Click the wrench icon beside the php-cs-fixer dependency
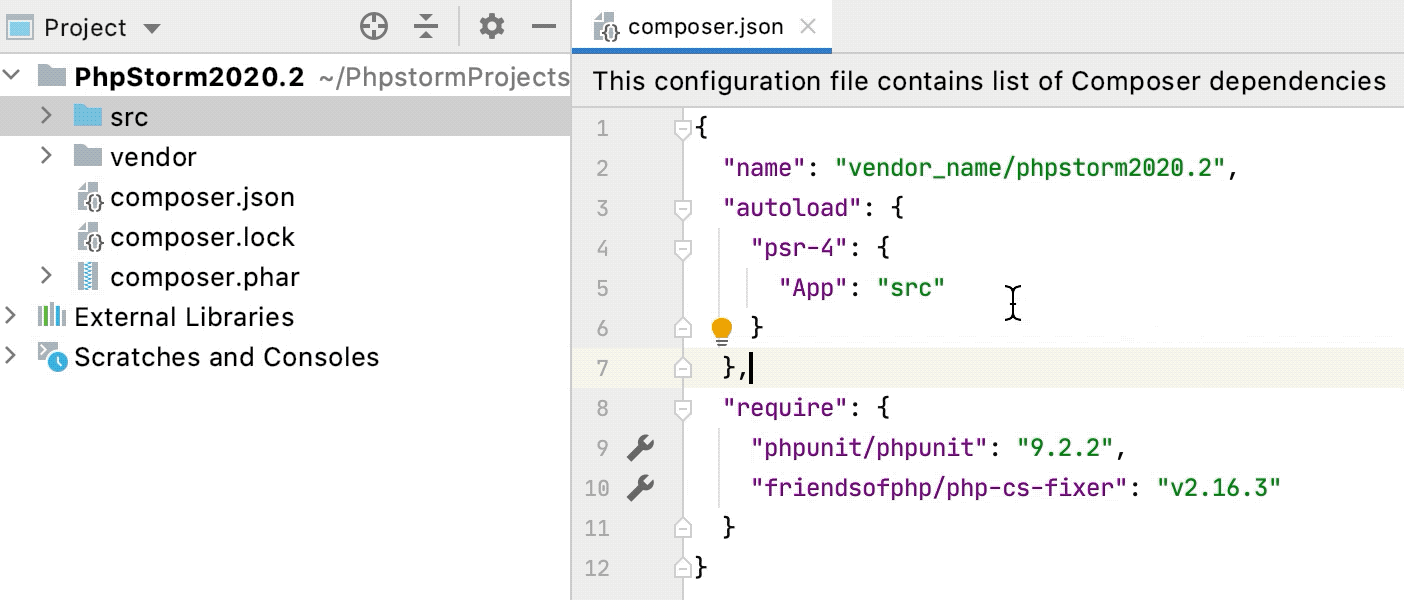The height and width of the screenshot is (600, 1404). pyautogui.click(x=640, y=487)
